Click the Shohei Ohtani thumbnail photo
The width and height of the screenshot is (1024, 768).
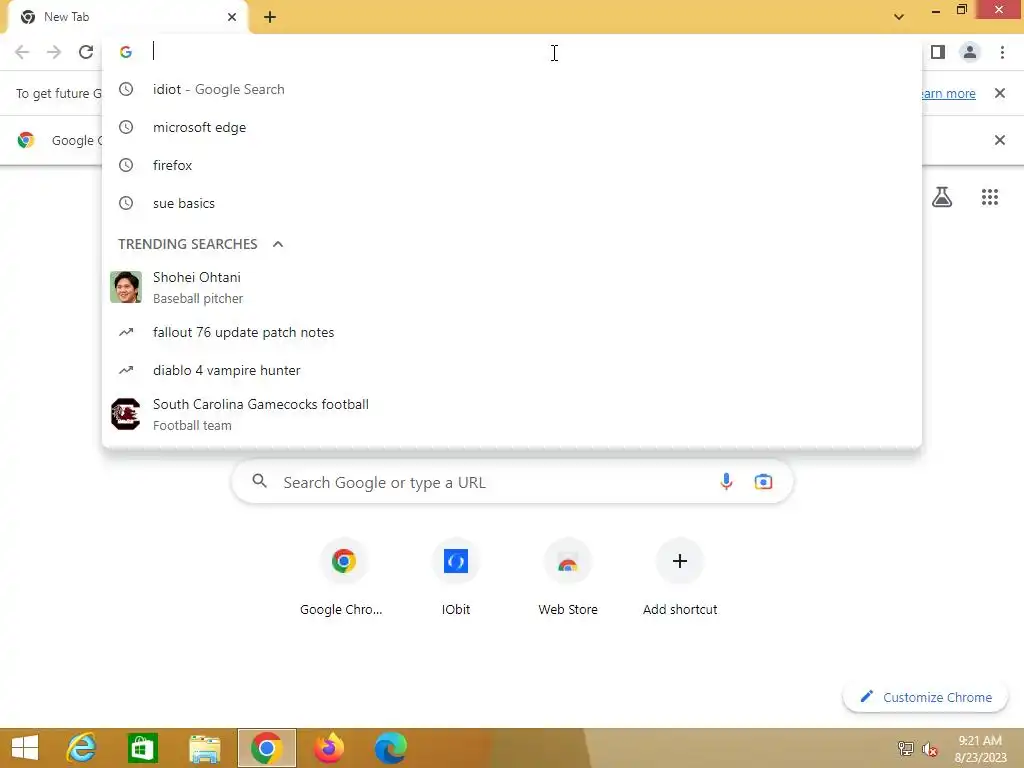pyautogui.click(x=126, y=287)
